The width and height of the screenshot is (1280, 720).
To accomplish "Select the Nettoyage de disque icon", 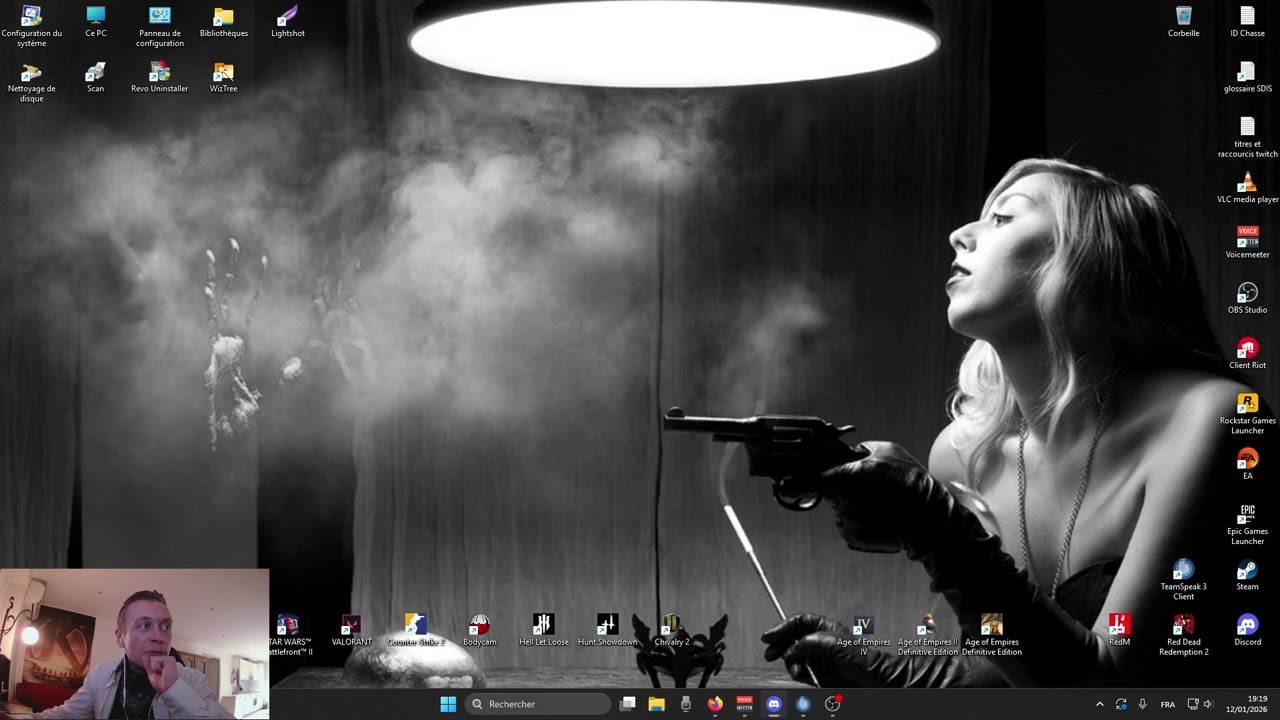I will tap(31, 82).
